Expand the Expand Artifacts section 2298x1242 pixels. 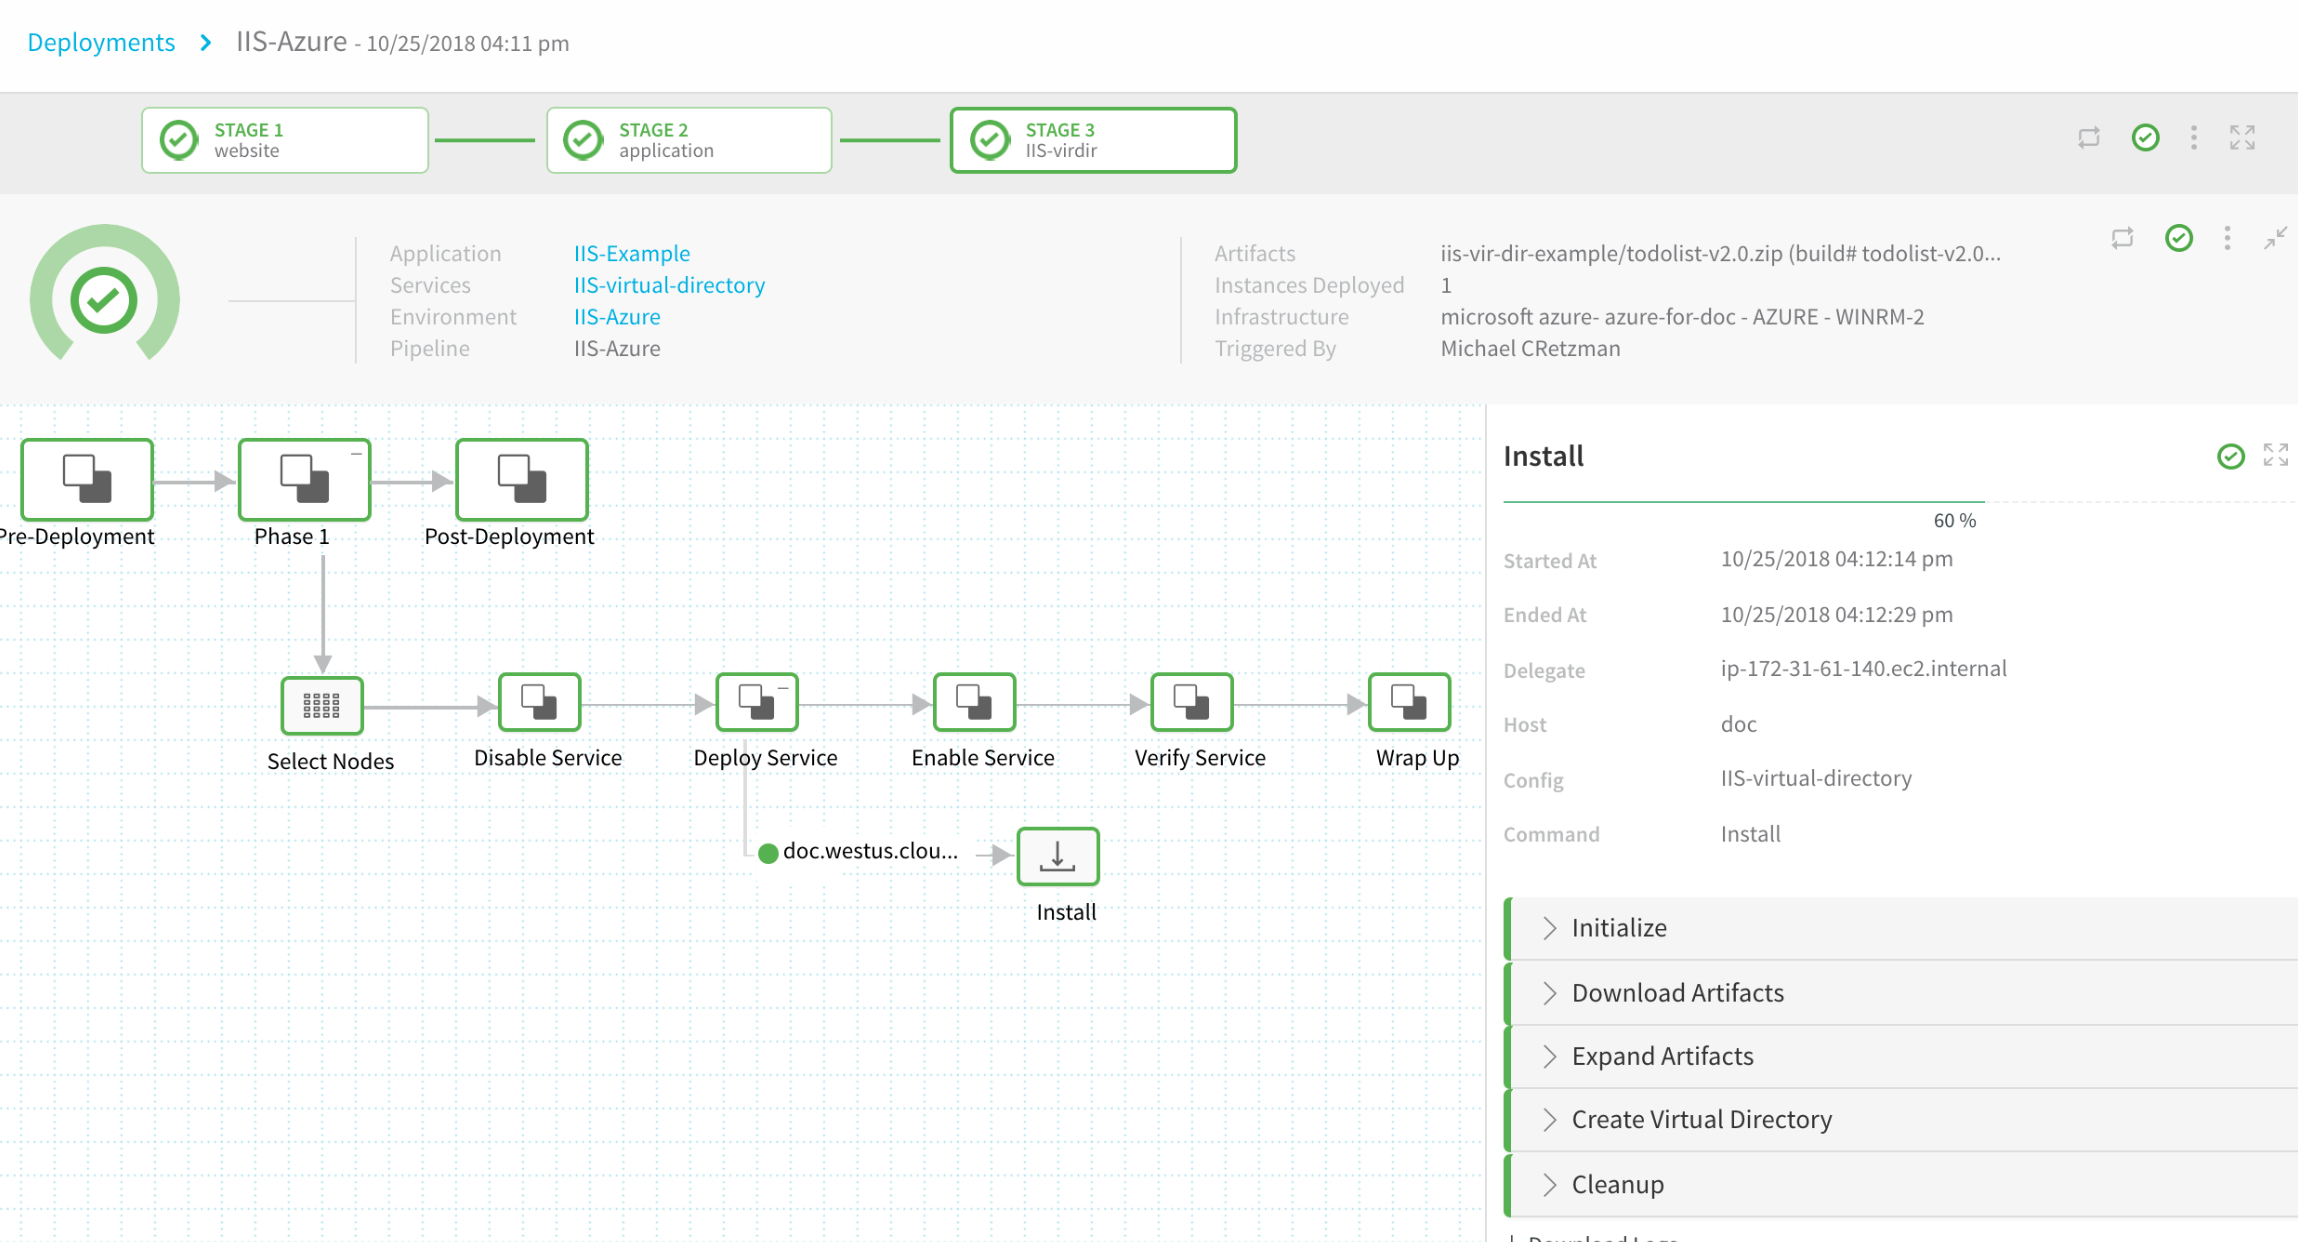click(x=1901, y=1057)
